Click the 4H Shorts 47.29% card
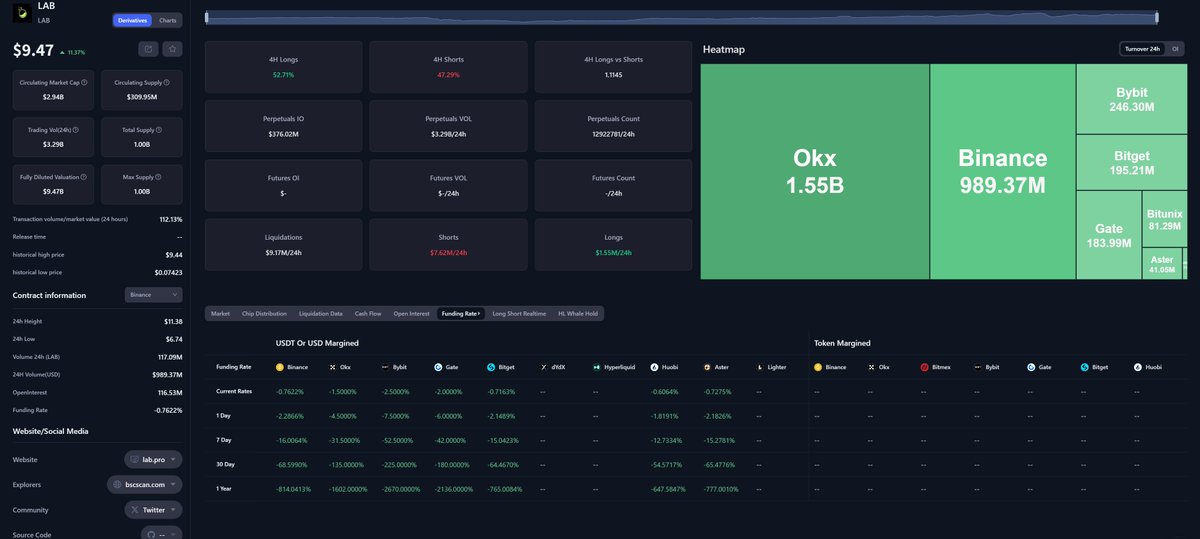This screenshot has width=1200, height=539. point(448,67)
